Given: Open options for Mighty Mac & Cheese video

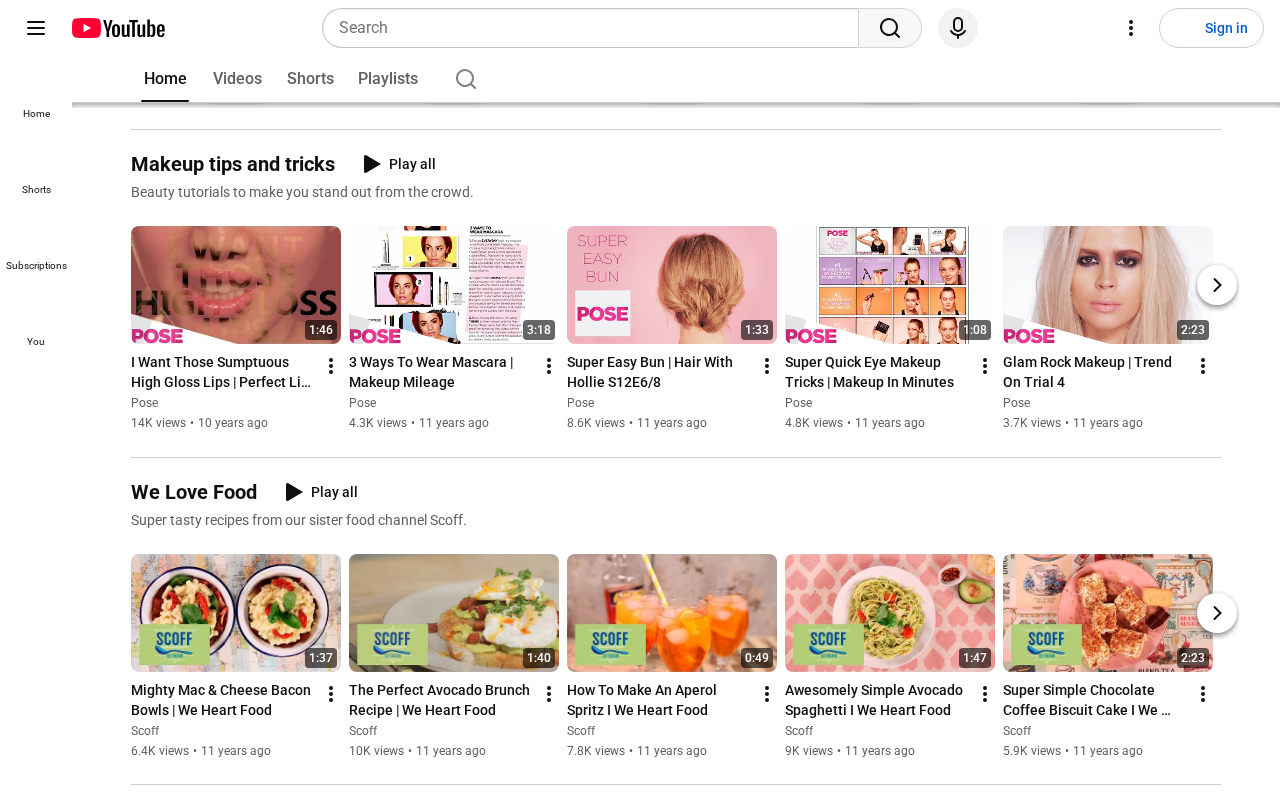Looking at the screenshot, I should (x=331, y=694).
